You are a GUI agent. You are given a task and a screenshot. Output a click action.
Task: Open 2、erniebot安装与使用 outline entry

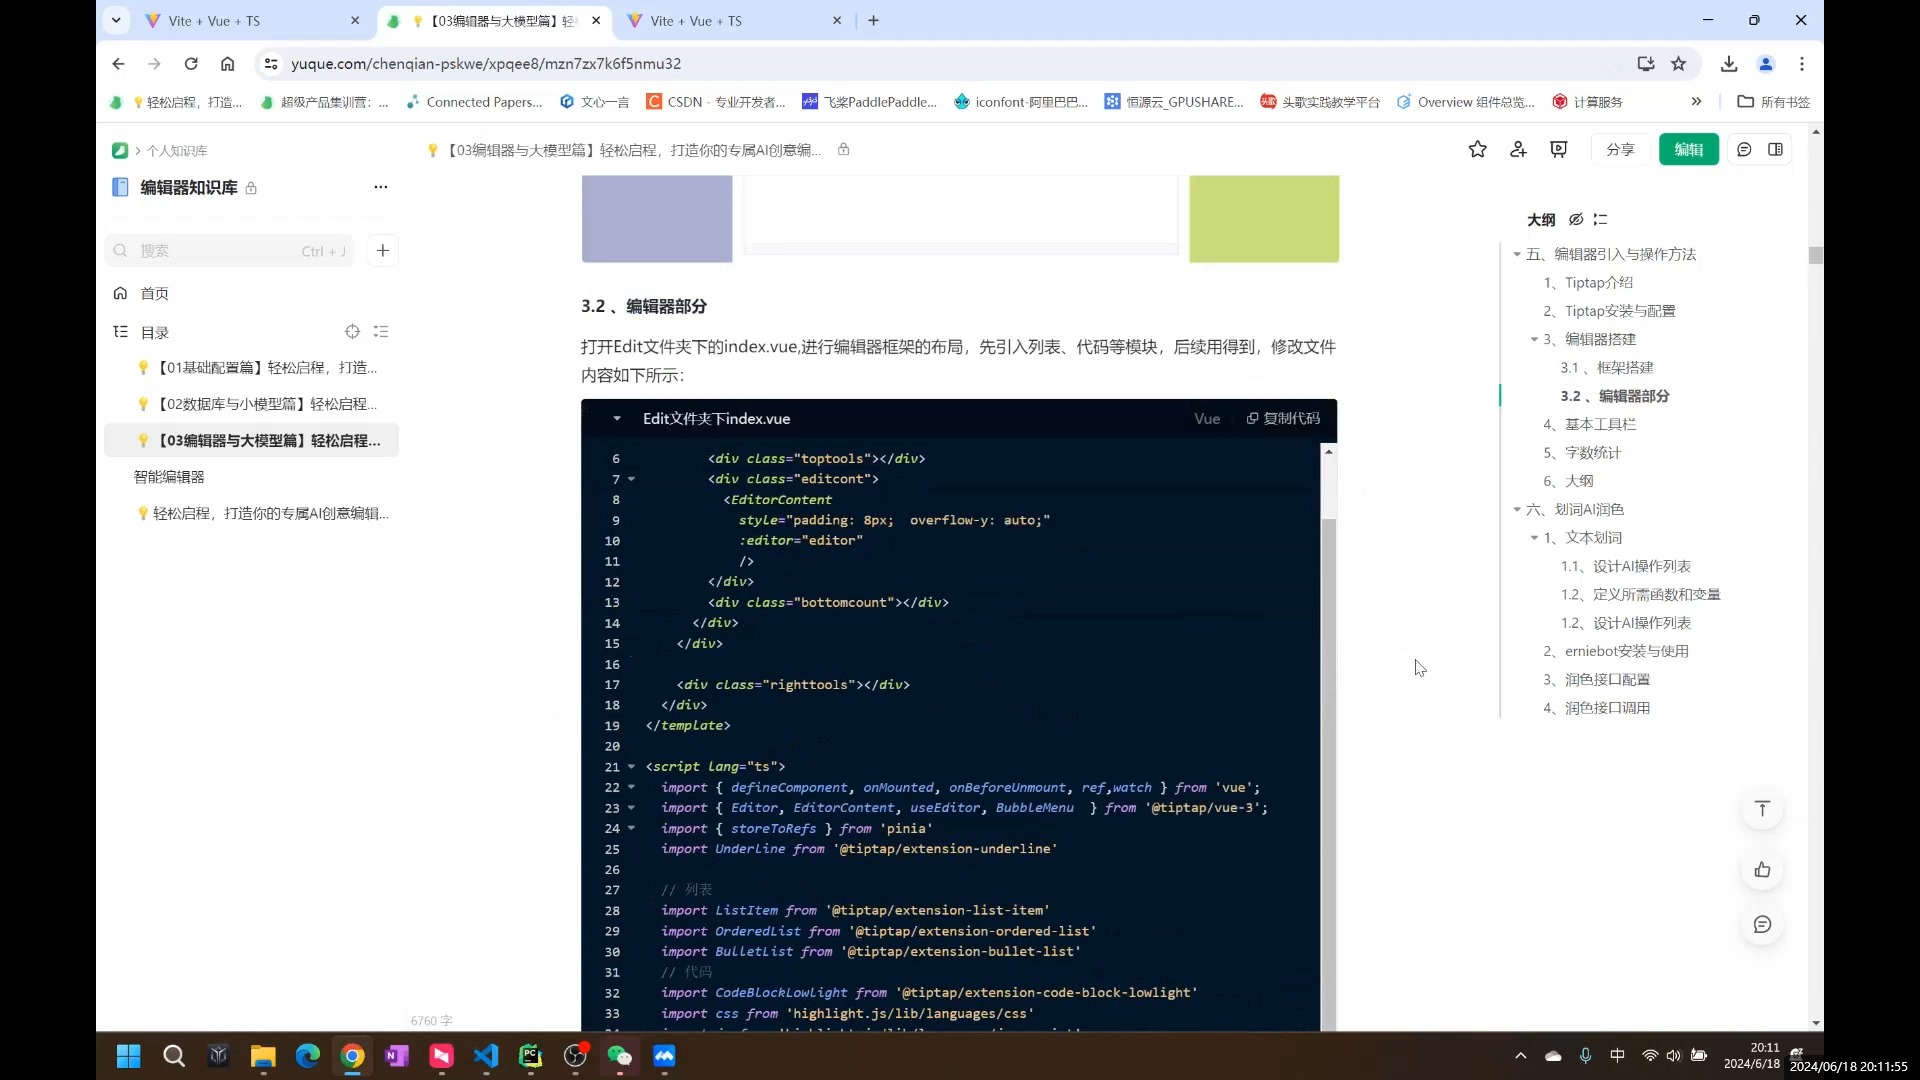(x=1616, y=652)
